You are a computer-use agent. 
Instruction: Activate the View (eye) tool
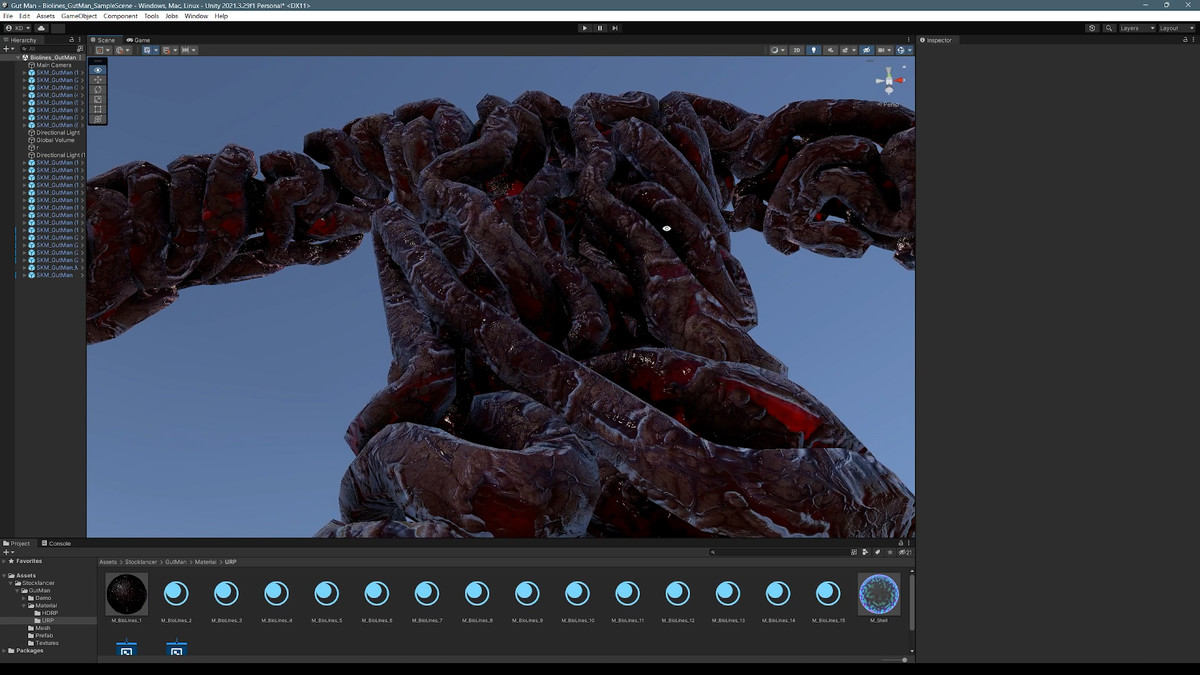[97, 70]
